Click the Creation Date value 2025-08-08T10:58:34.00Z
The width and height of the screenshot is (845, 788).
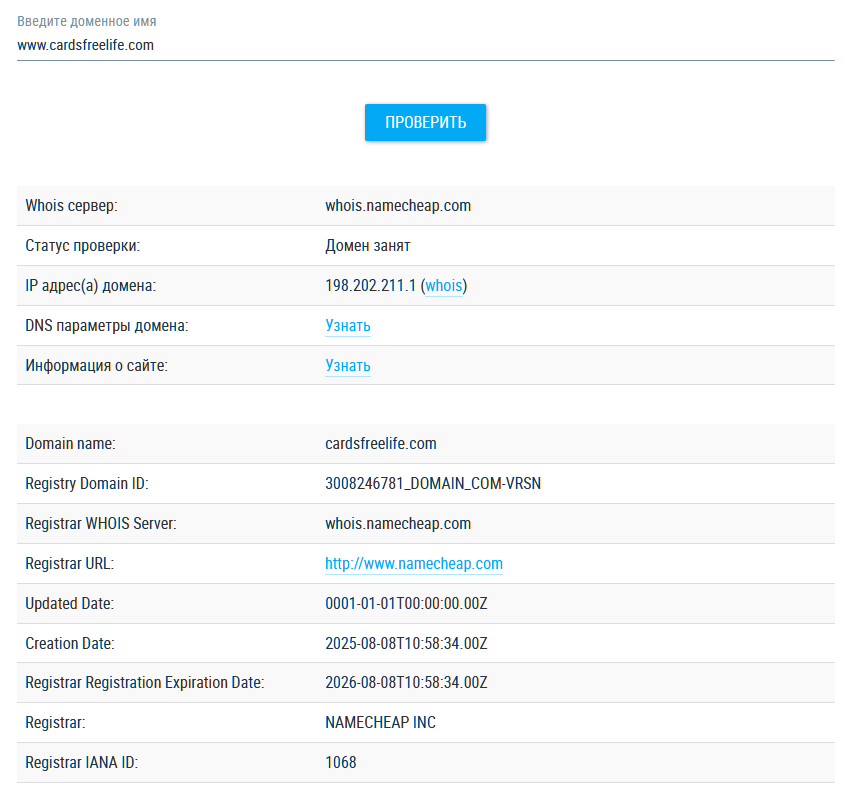(x=406, y=643)
